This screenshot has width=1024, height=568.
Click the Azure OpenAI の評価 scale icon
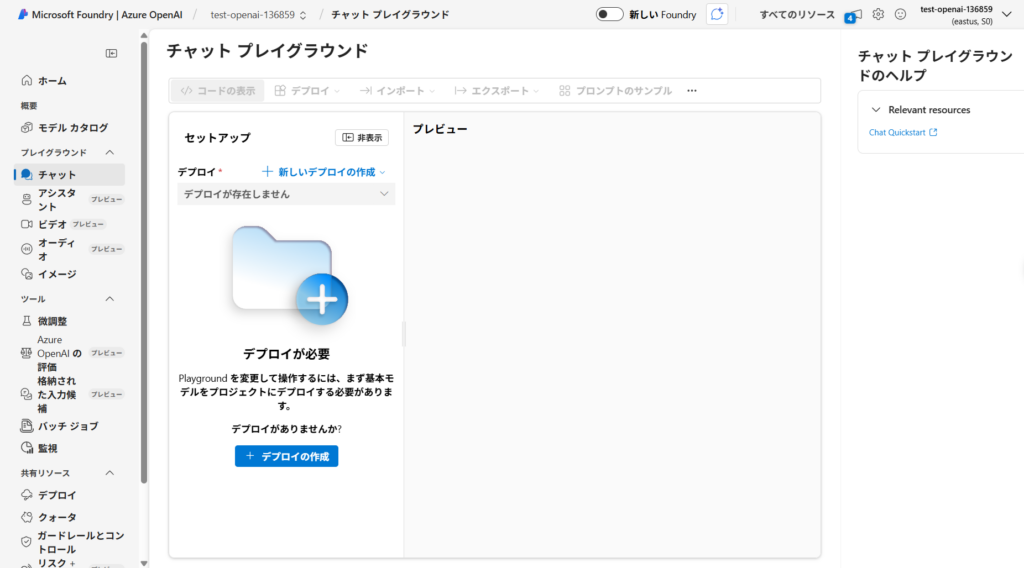click(27, 353)
